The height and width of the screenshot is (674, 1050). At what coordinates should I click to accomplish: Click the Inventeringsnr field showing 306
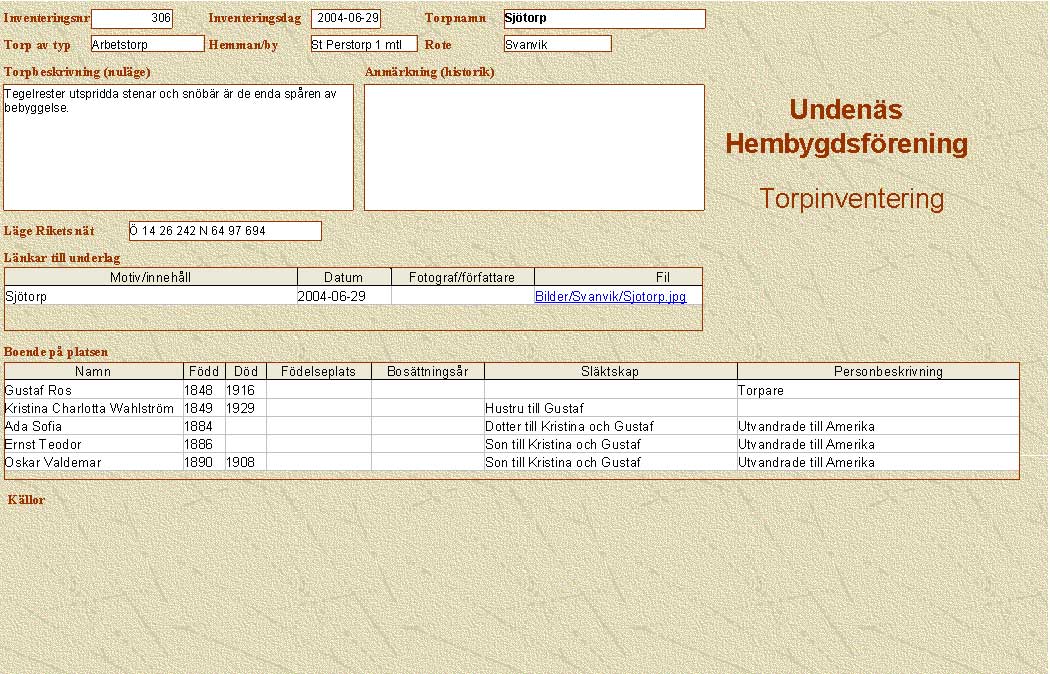(132, 19)
